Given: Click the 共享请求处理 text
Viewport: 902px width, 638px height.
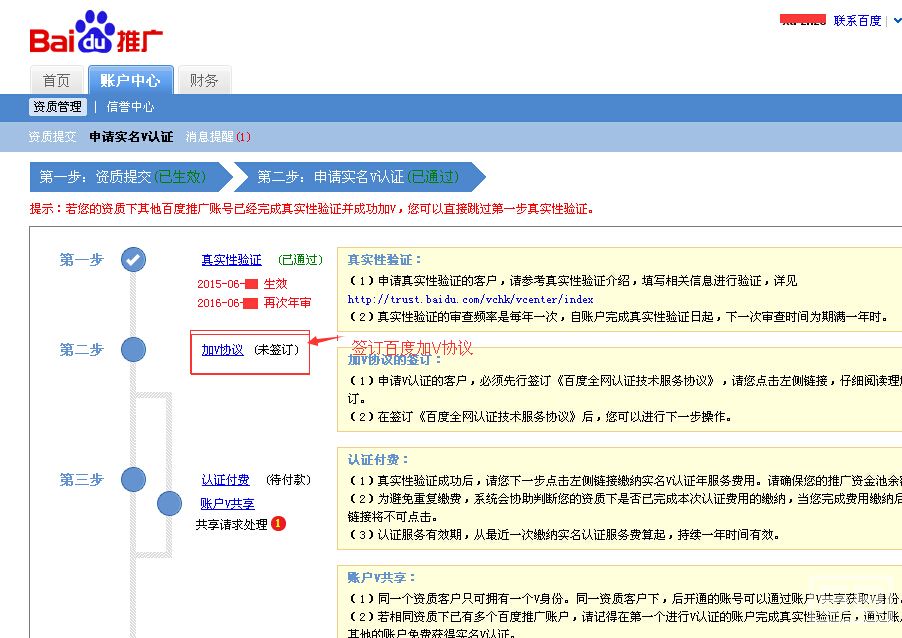Looking at the screenshot, I should coord(231,525).
